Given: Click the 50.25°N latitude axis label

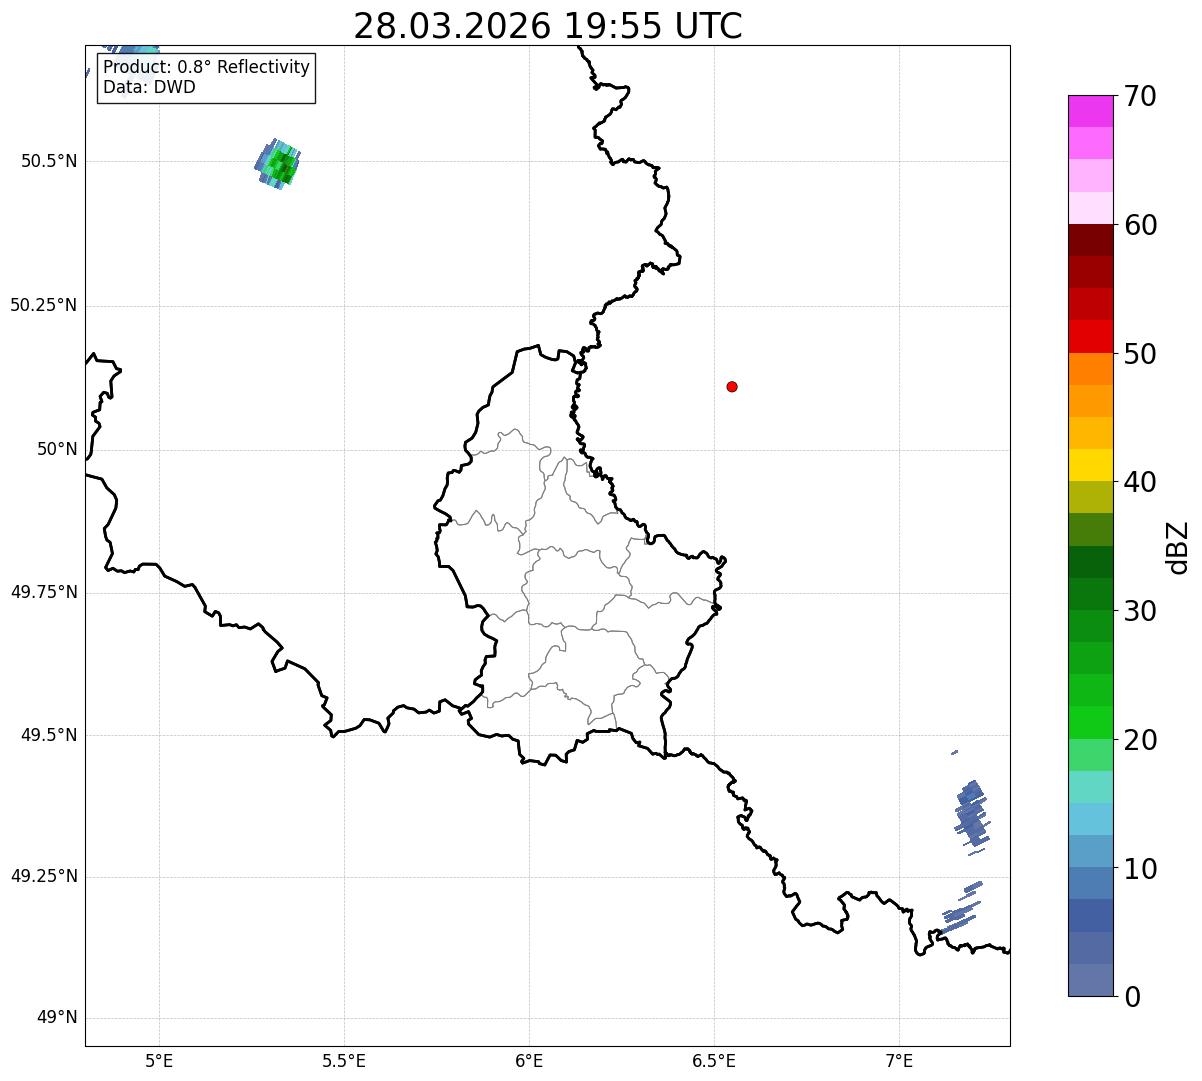Looking at the screenshot, I should pyautogui.click(x=43, y=305).
